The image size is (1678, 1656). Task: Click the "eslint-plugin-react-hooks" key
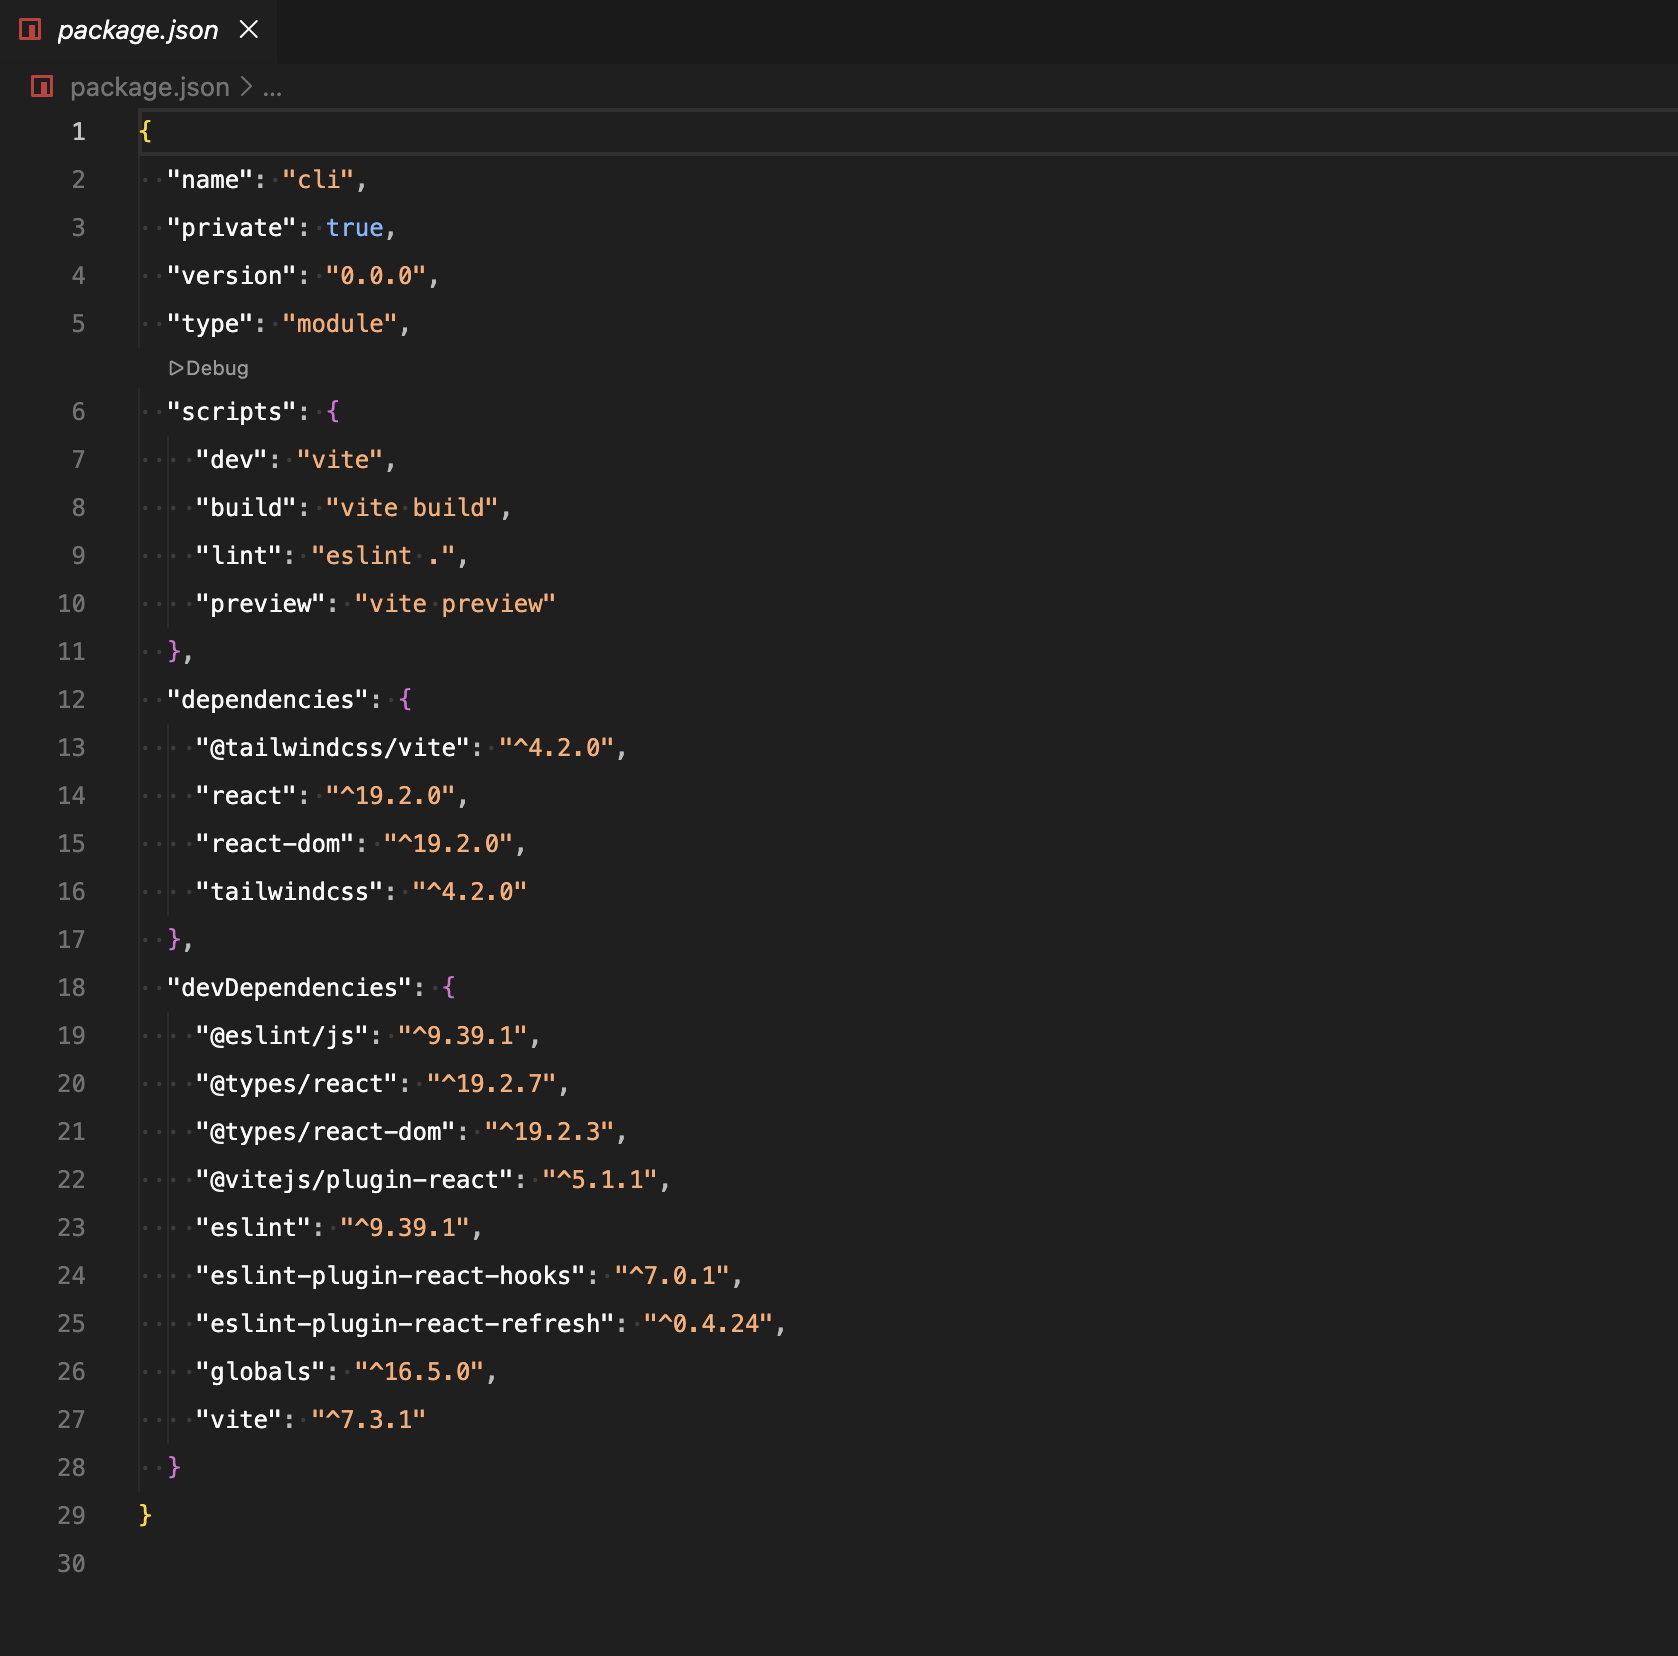pyautogui.click(x=391, y=1275)
